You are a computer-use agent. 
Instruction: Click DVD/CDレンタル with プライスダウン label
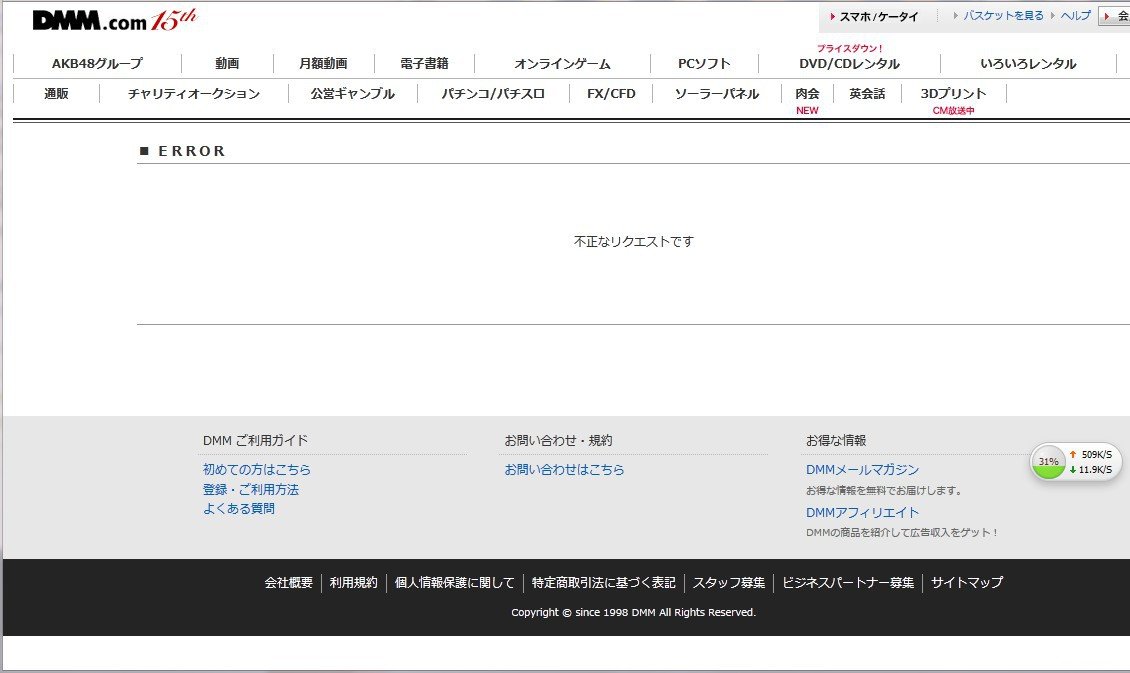tap(849, 63)
